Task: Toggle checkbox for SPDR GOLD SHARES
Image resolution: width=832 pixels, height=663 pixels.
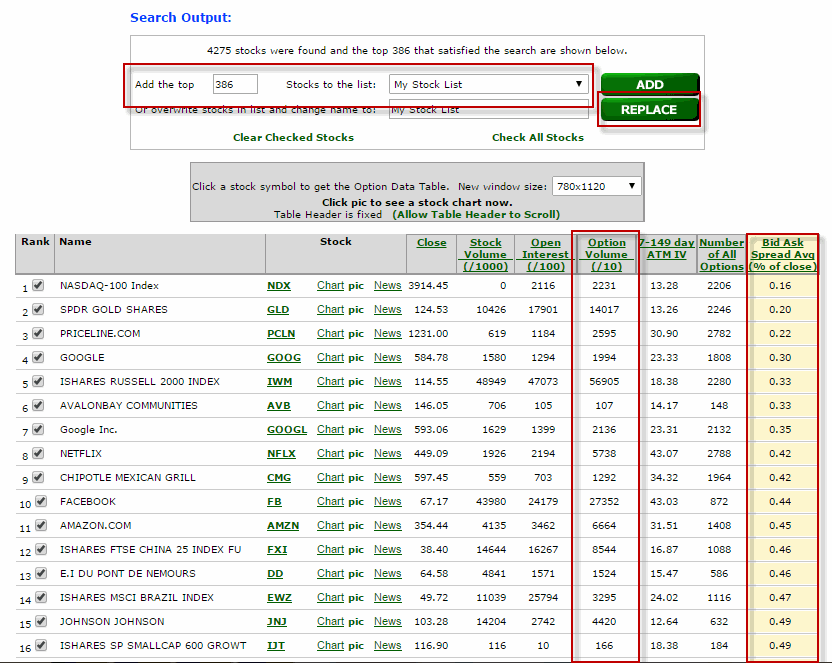Action: point(38,309)
